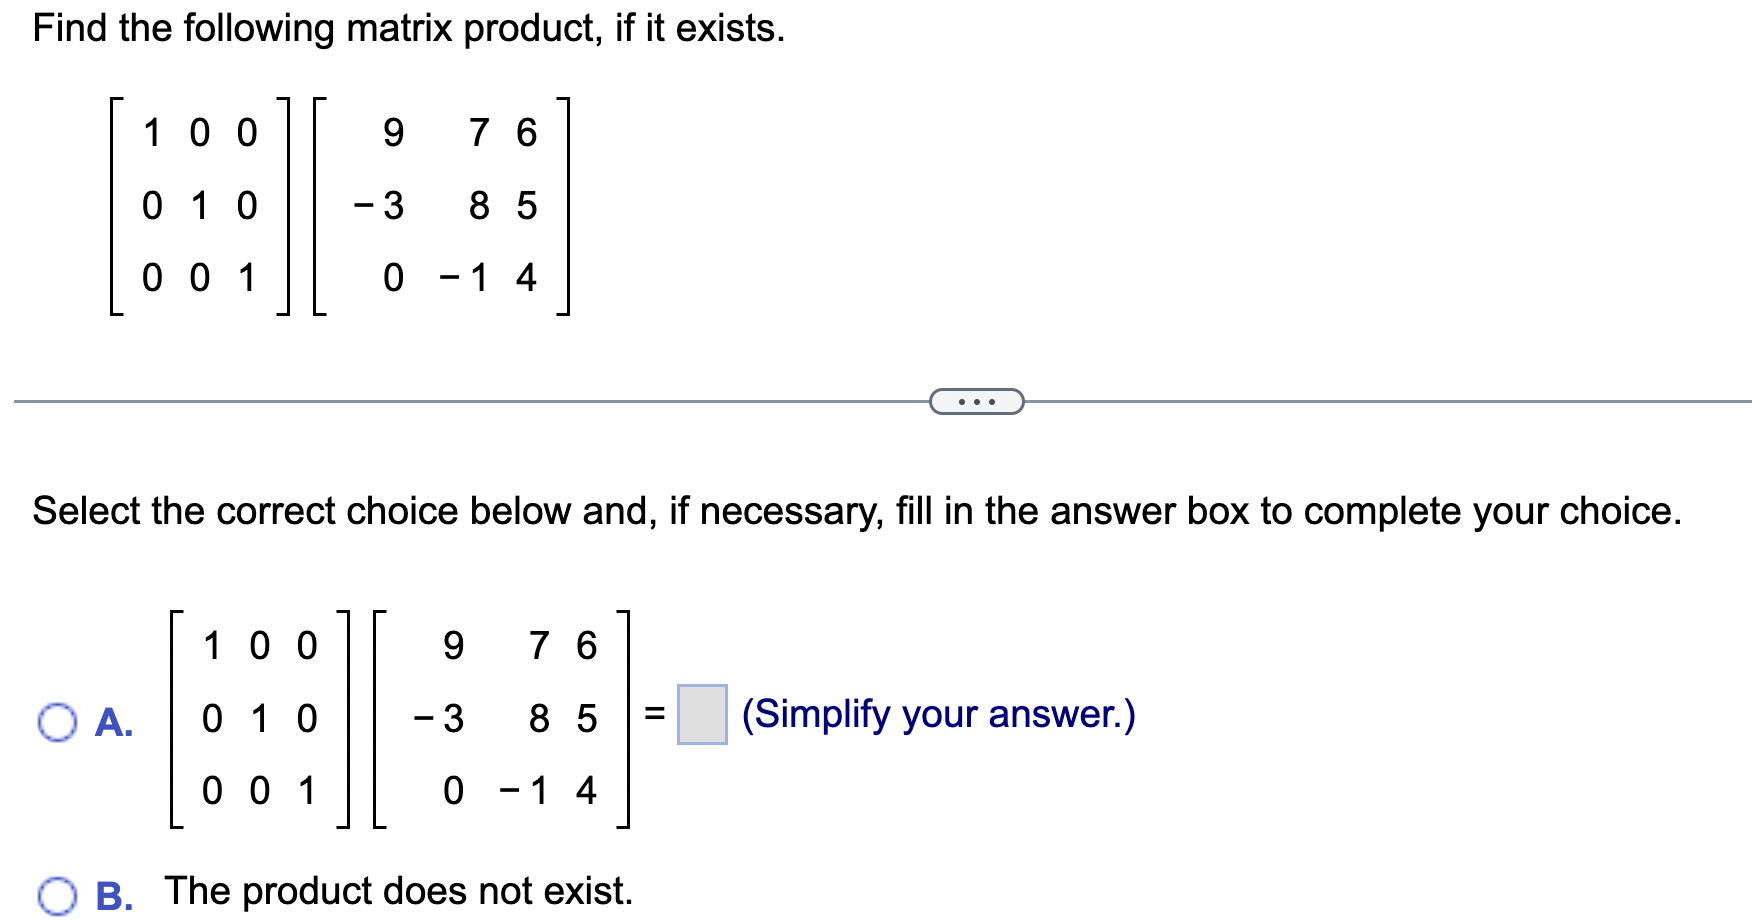Click the equals sign in choice A
Image resolution: width=1752 pixels, height=920 pixels.
coord(652,714)
